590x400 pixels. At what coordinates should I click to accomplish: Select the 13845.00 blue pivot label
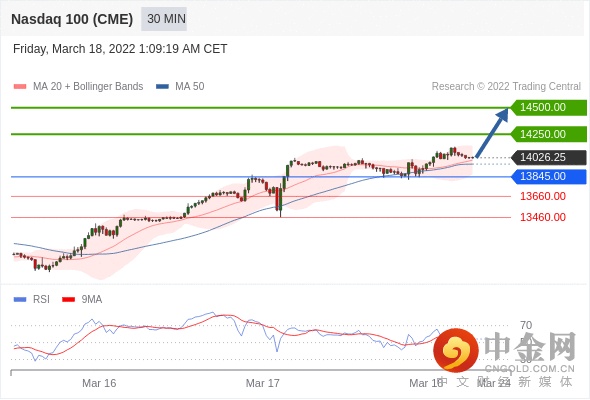pyautogui.click(x=549, y=176)
